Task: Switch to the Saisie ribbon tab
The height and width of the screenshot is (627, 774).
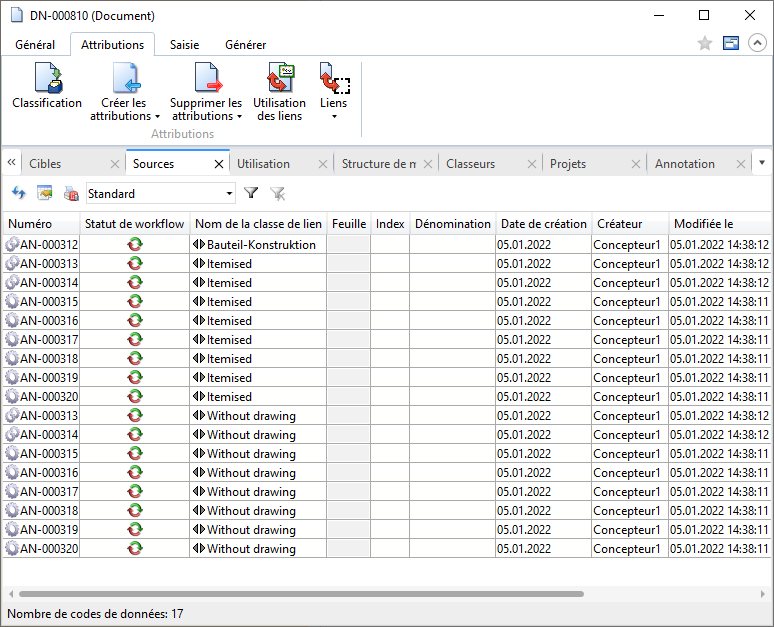Action: (184, 45)
